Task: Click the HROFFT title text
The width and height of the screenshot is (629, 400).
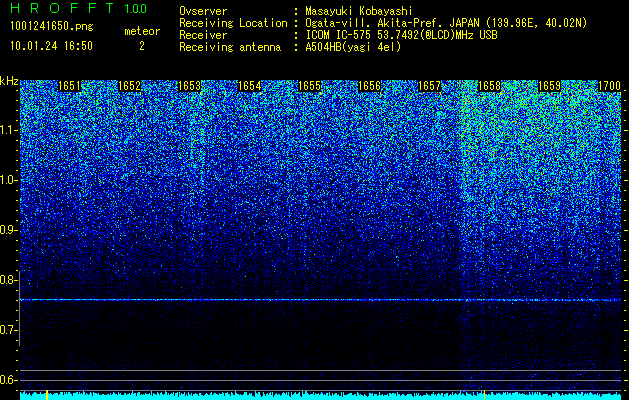Action: [x=63, y=8]
